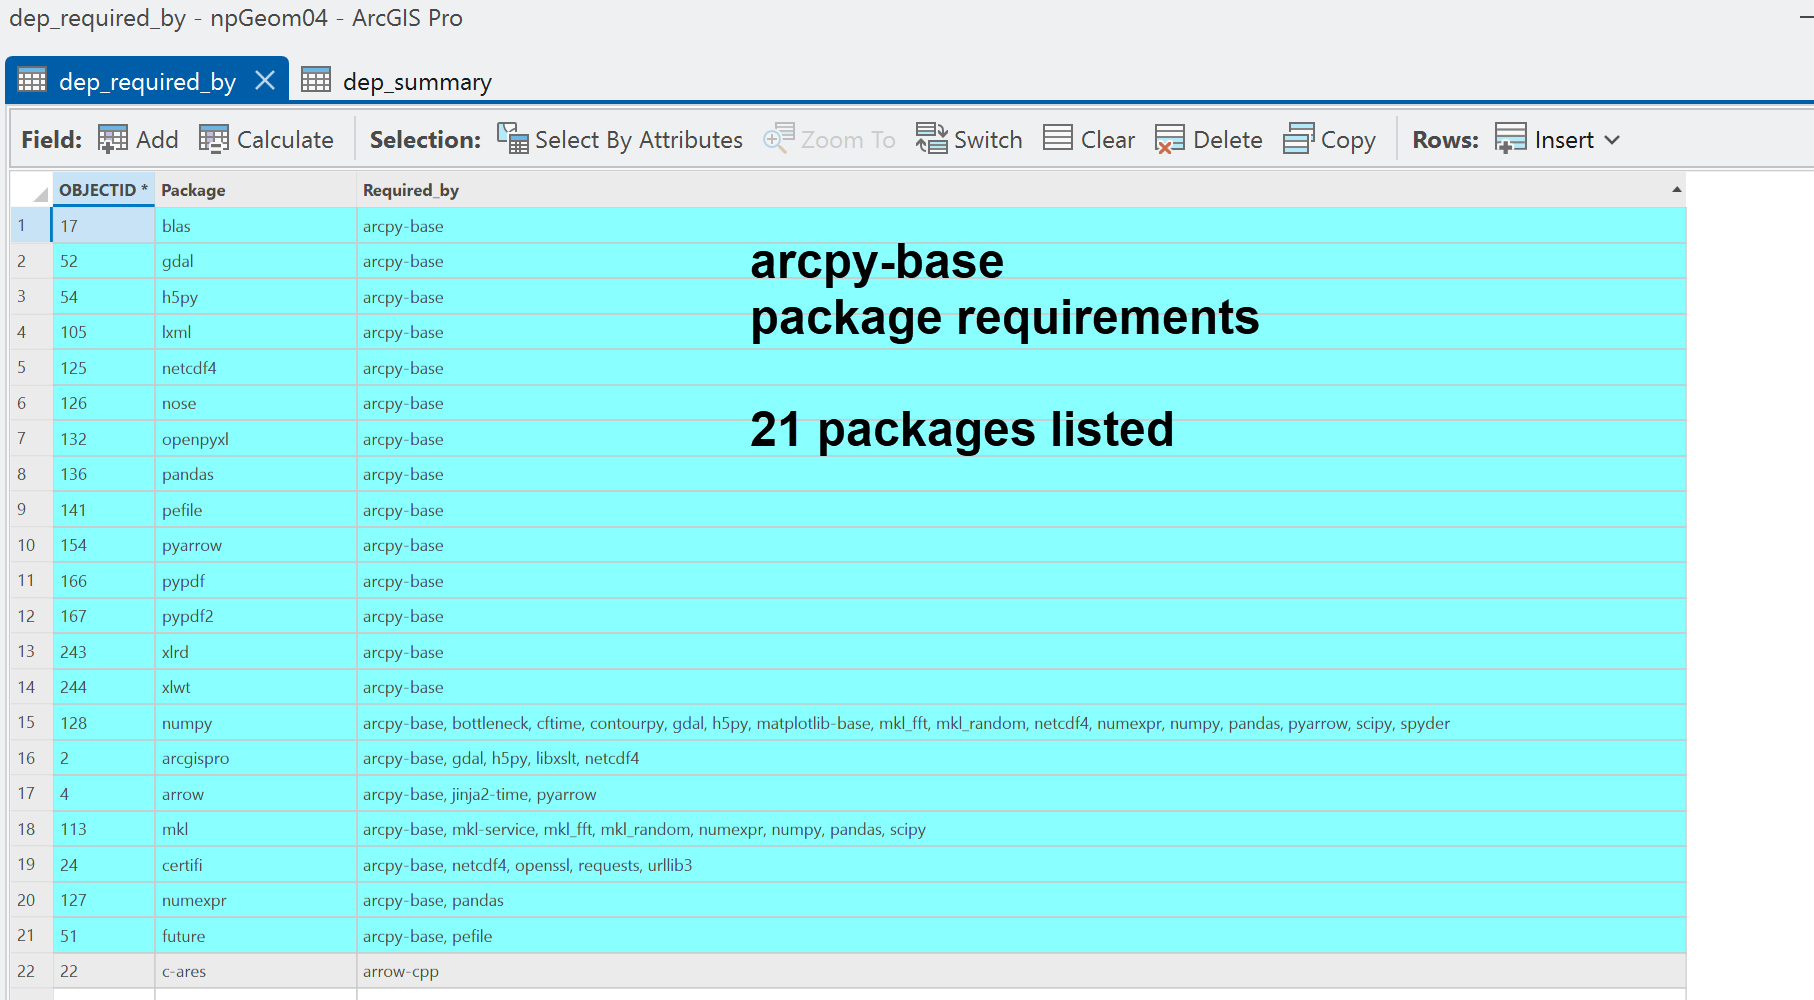Expand the Insert rows dropdown arrow
Viewport: 1814px width, 1000px height.
point(1612,140)
